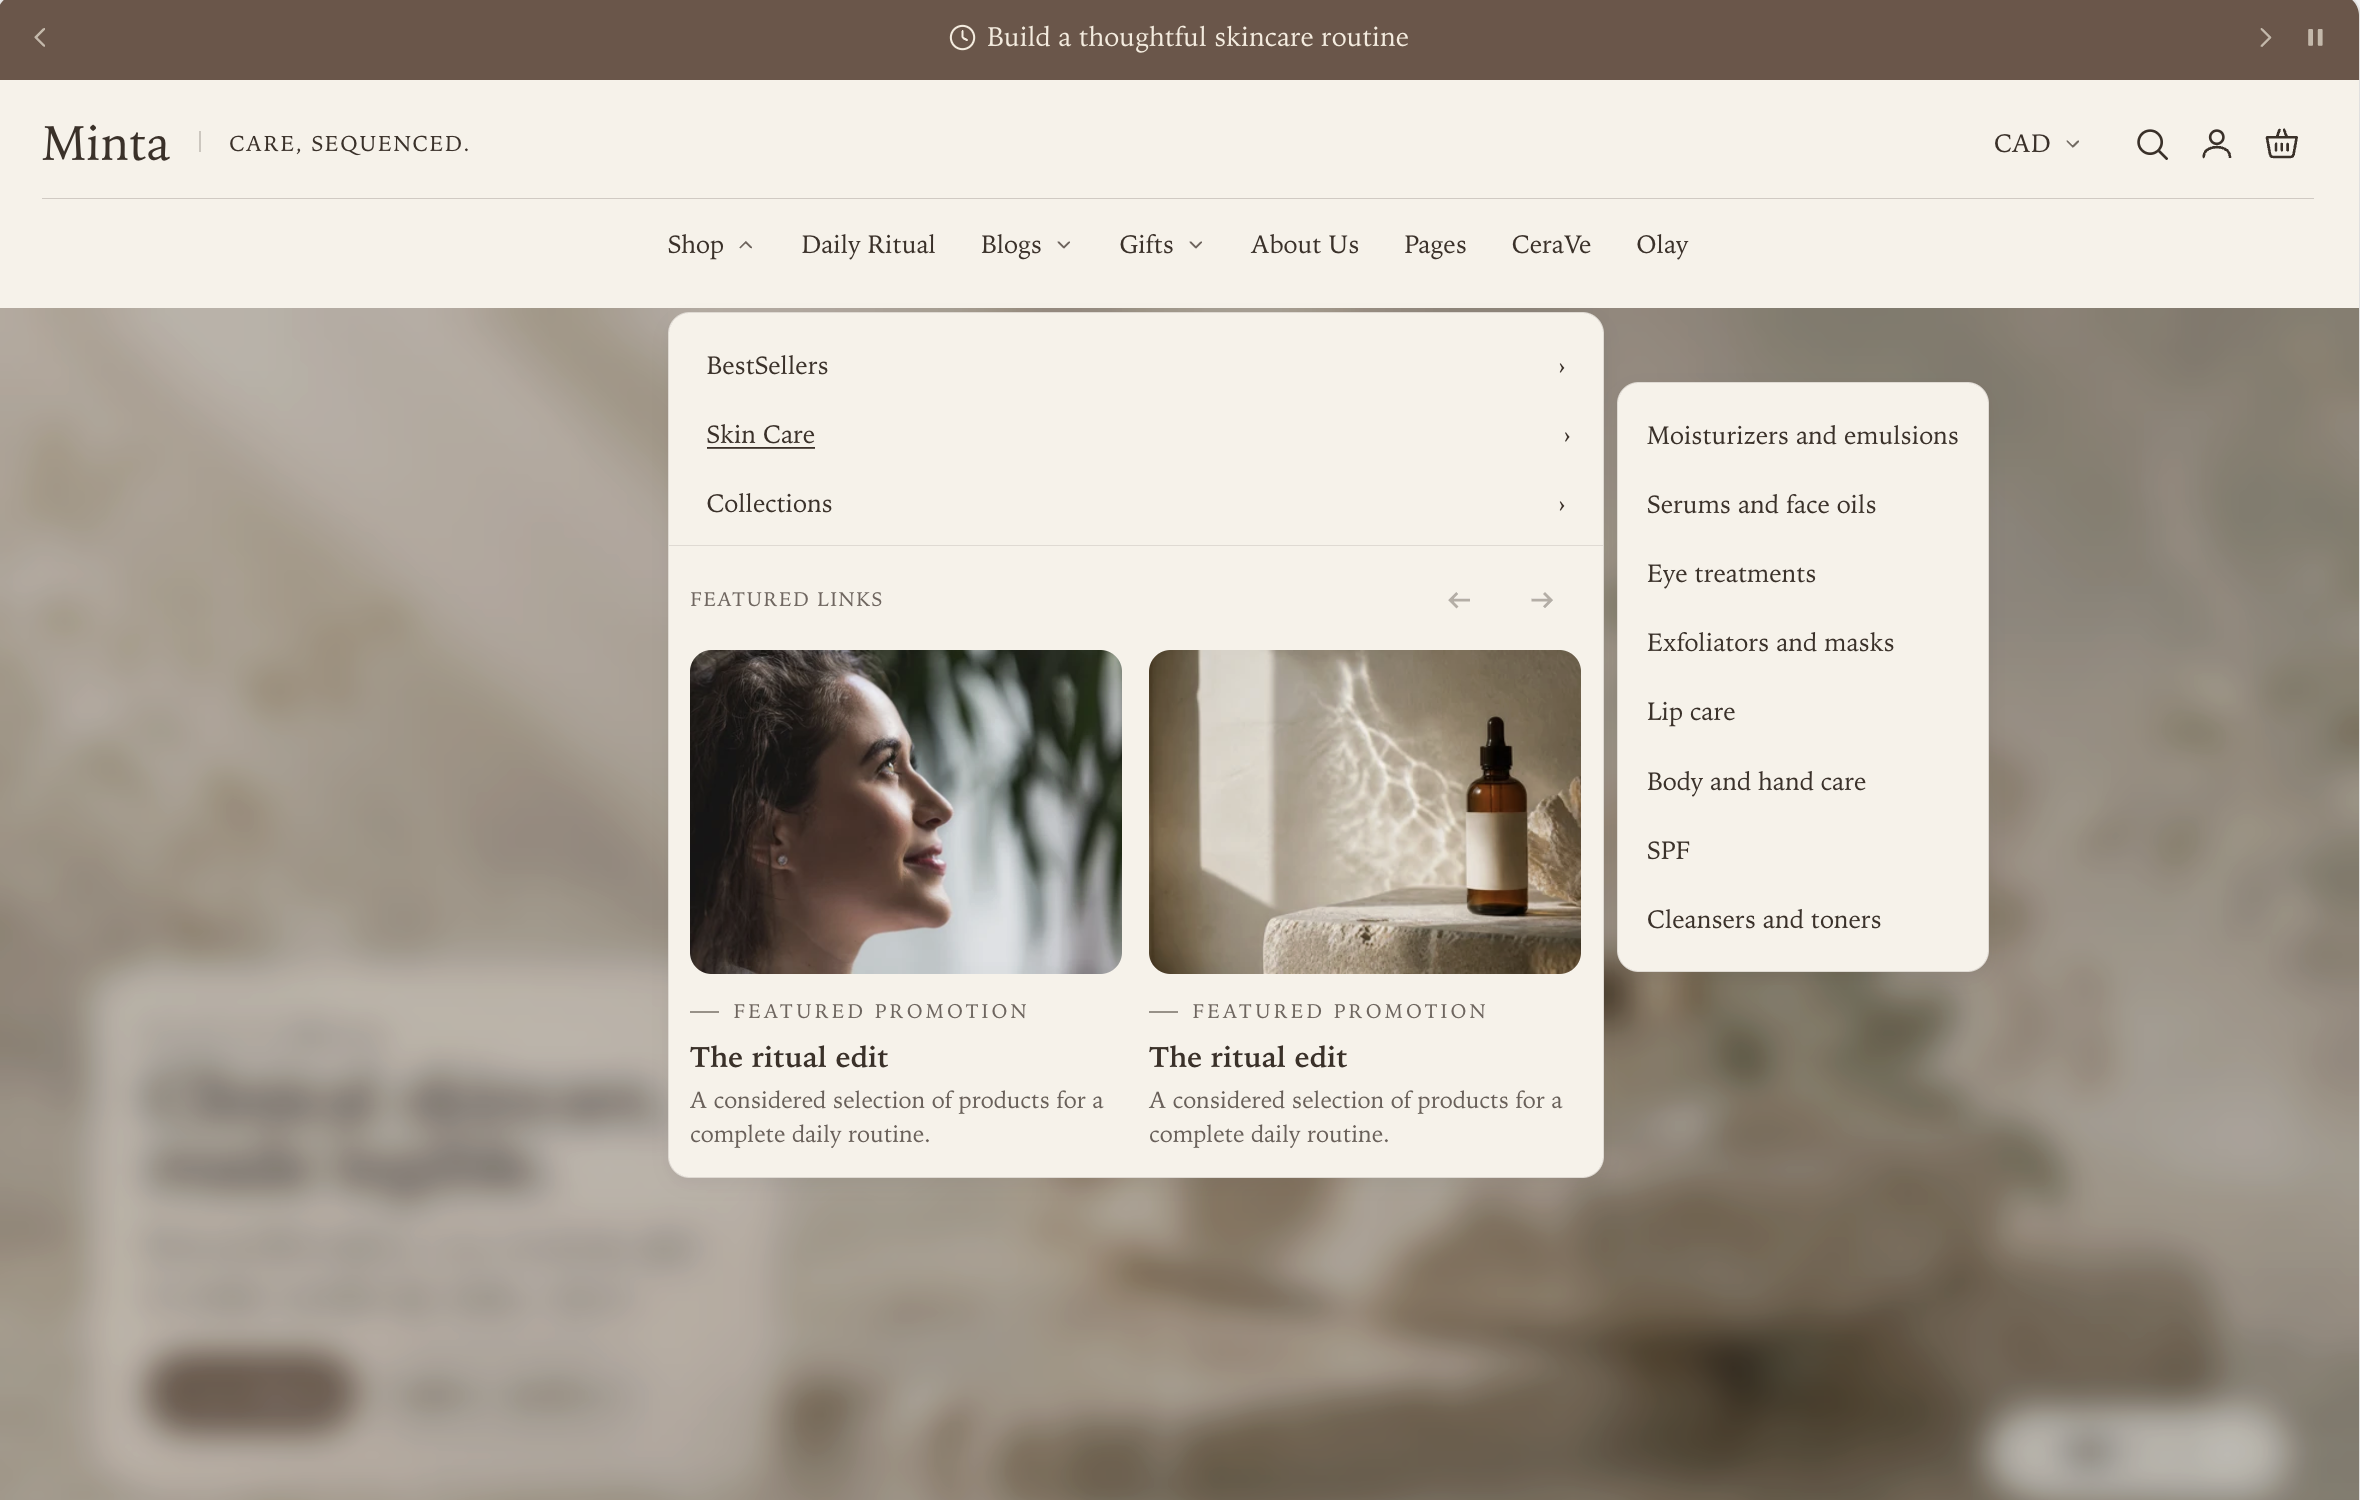Open the Olay menu link
Viewport: 2360px width, 1500px height.
(x=1662, y=245)
